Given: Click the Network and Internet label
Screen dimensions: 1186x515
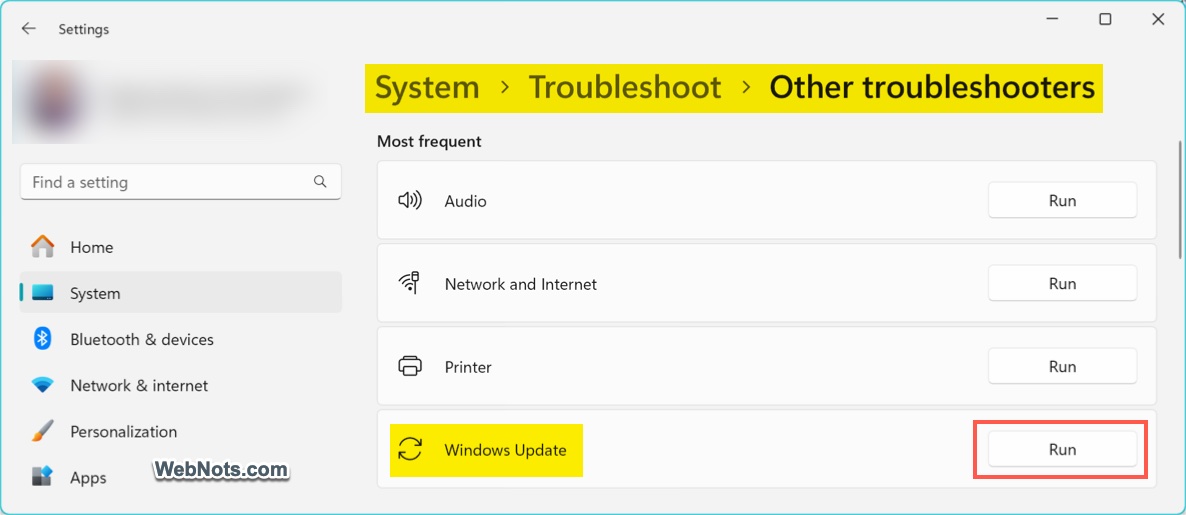Looking at the screenshot, I should (520, 284).
